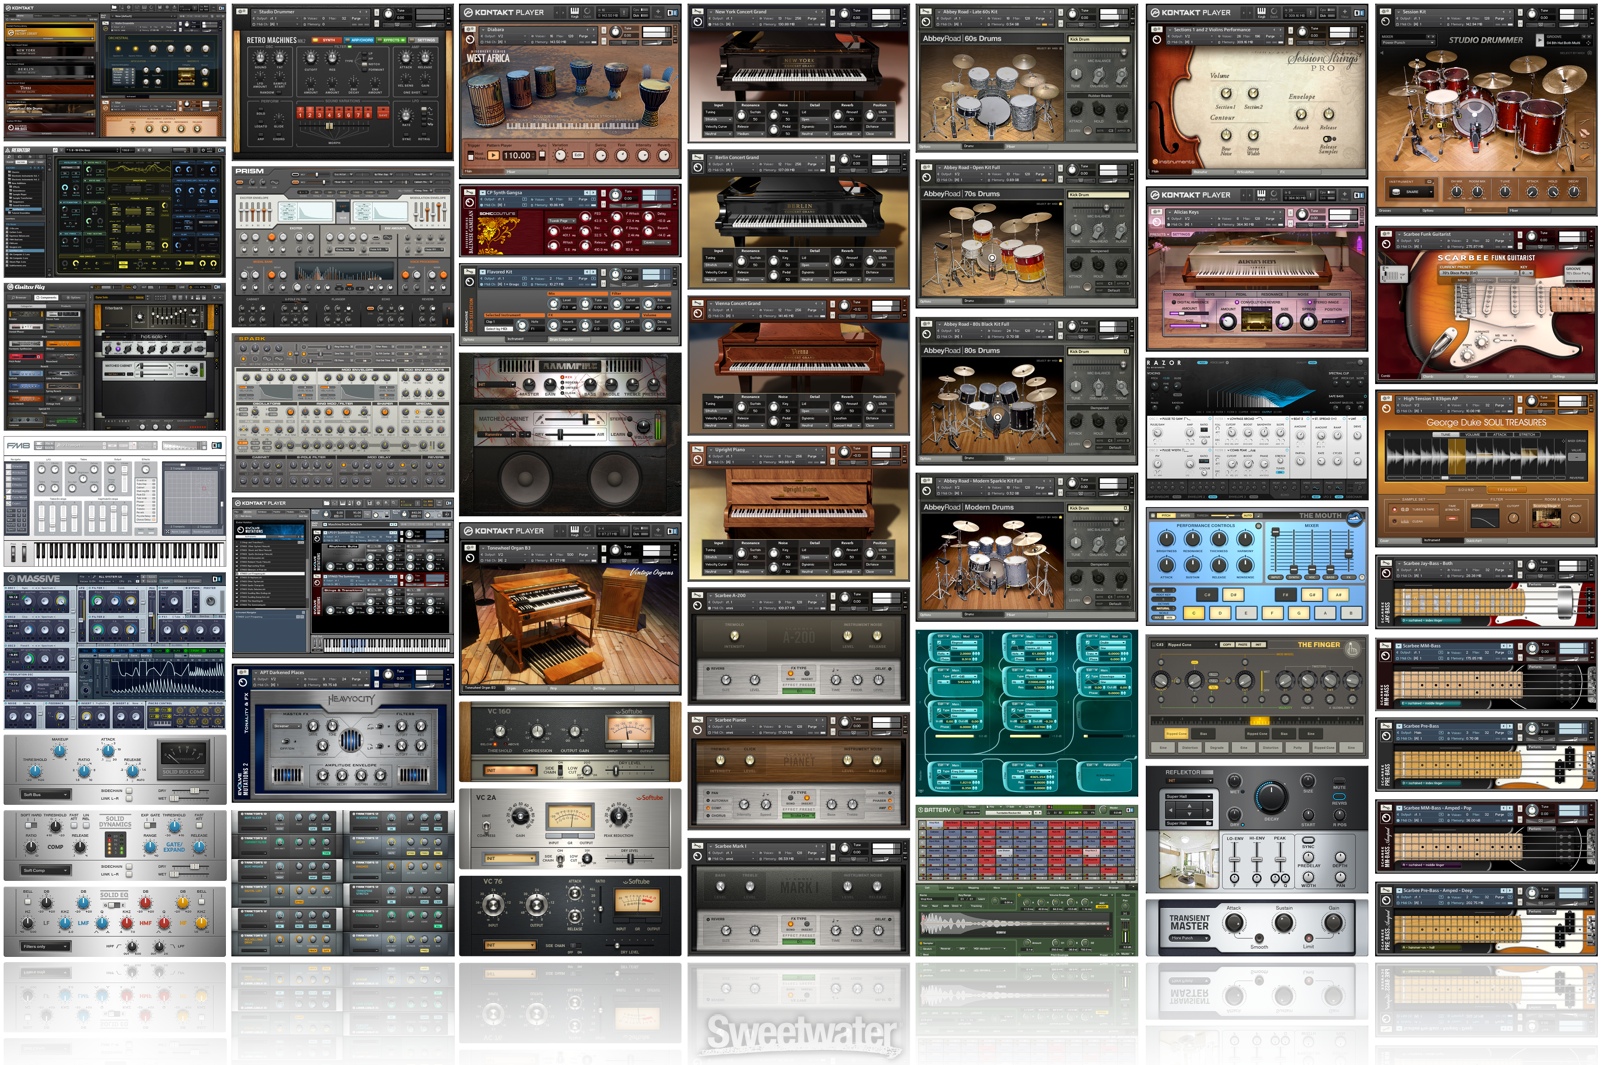Open The Mouth effect screenshot
The height and width of the screenshot is (1065, 1601).
1257,567
